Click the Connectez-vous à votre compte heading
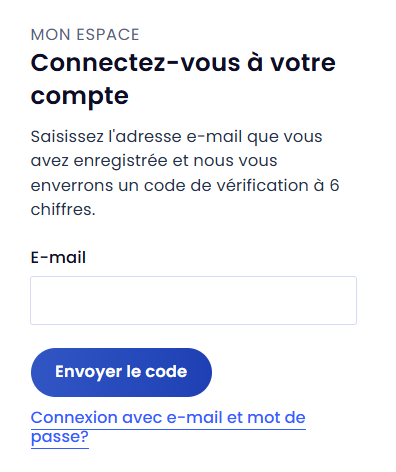Viewport: 396px width, 472px height. (x=183, y=79)
